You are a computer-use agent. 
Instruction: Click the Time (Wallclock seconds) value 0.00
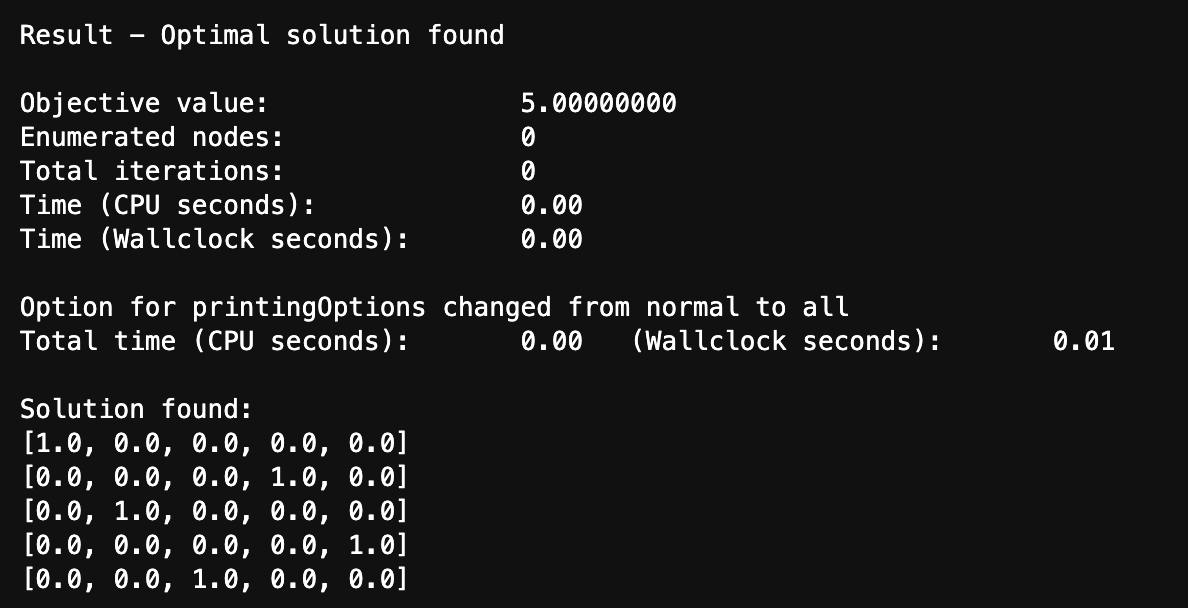coord(551,239)
